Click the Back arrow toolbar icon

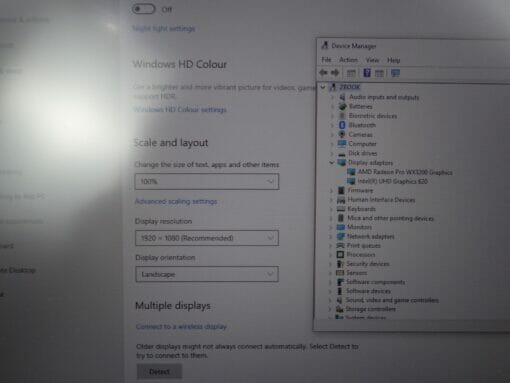pyautogui.click(x=323, y=73)
